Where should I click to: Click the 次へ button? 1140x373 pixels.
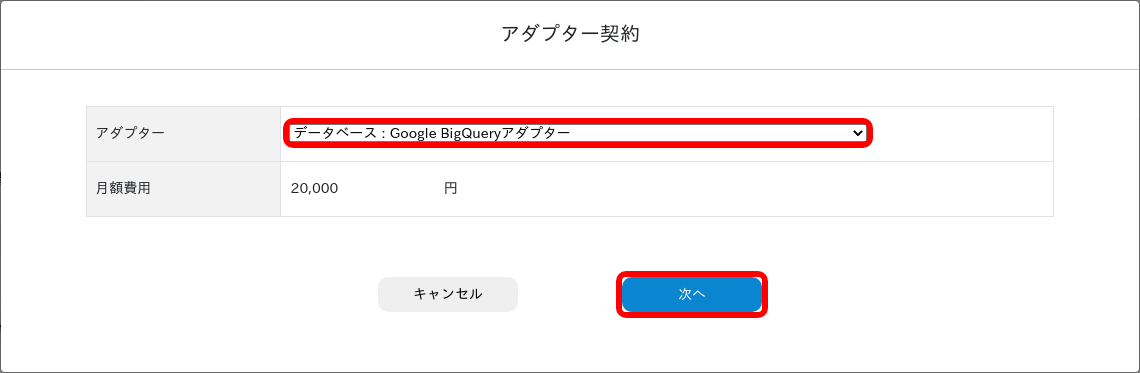[691, 294]
